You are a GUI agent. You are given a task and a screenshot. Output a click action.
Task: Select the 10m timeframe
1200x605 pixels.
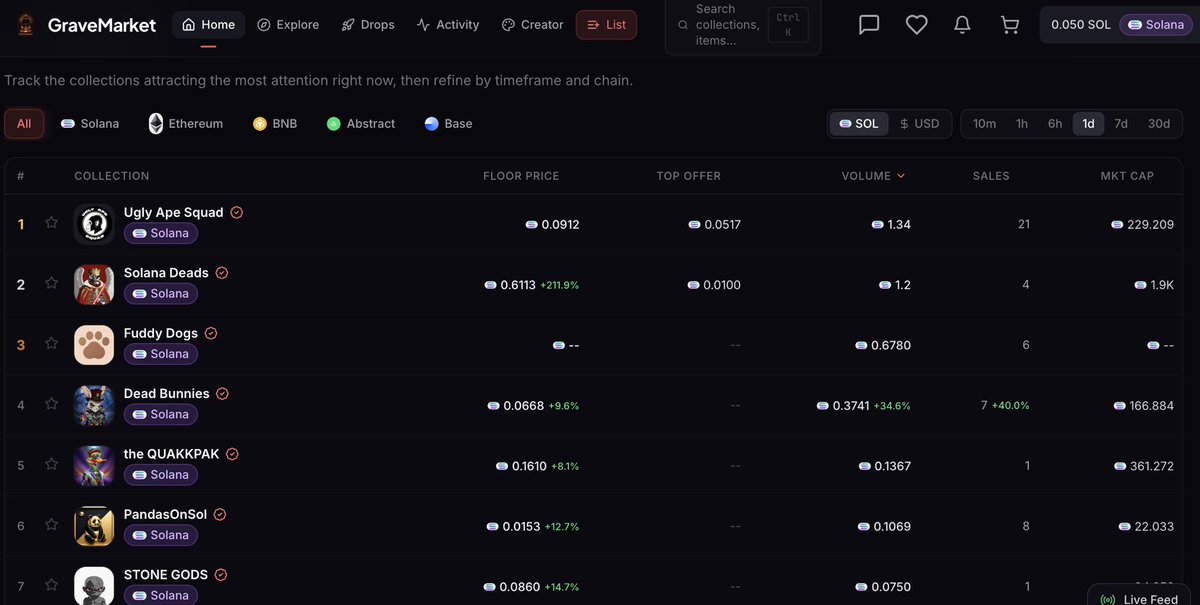click(x=985, y=124)
